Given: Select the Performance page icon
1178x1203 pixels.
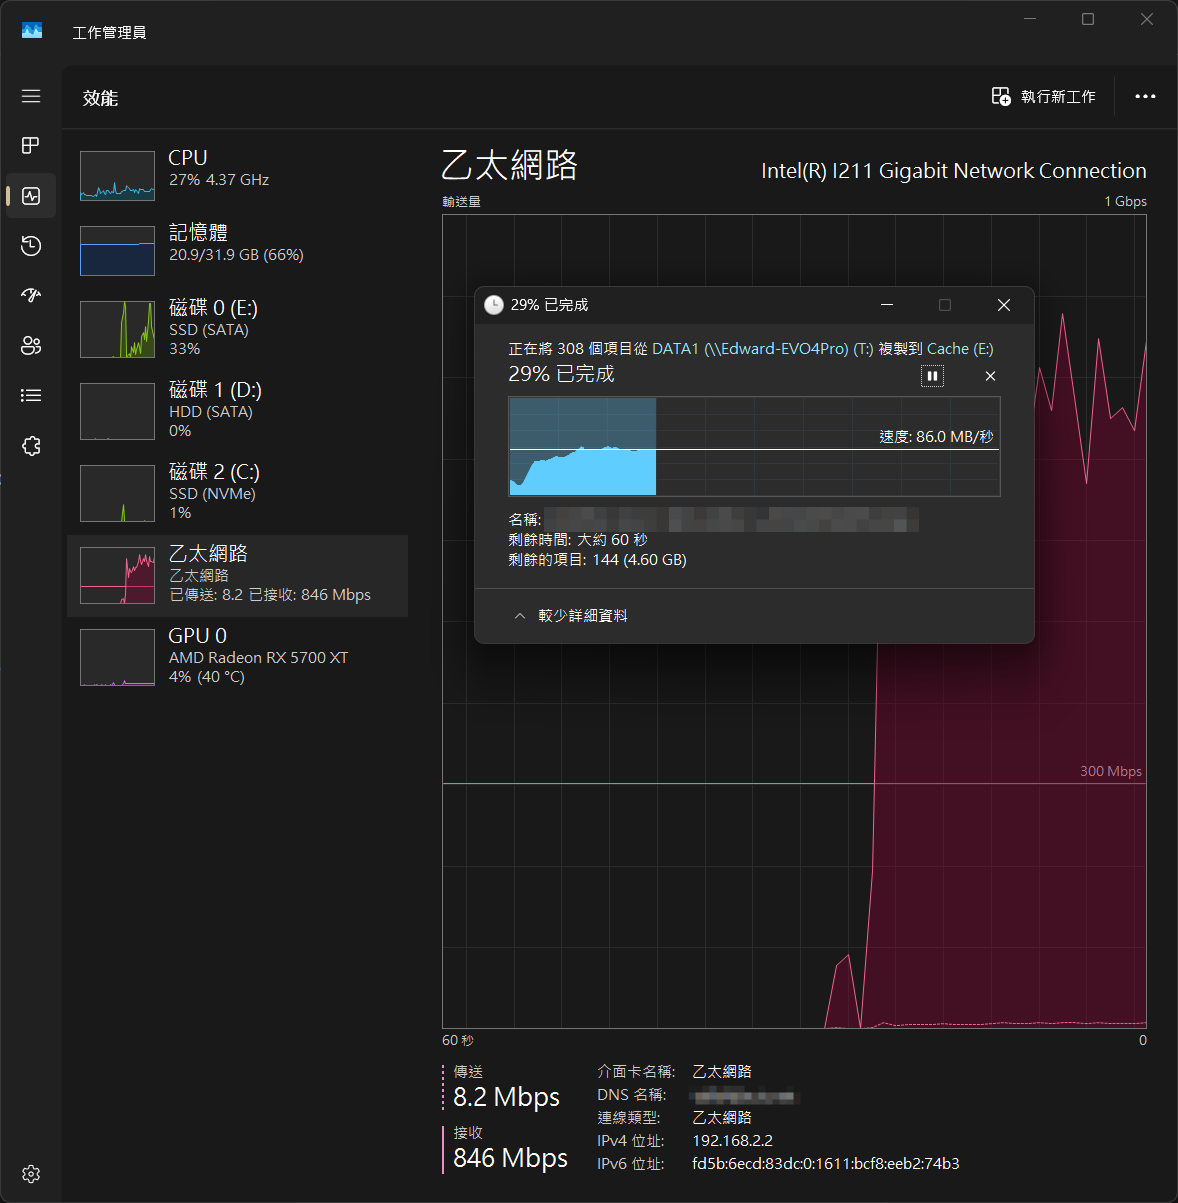Looking at the screenshot, I should [31, 196].
